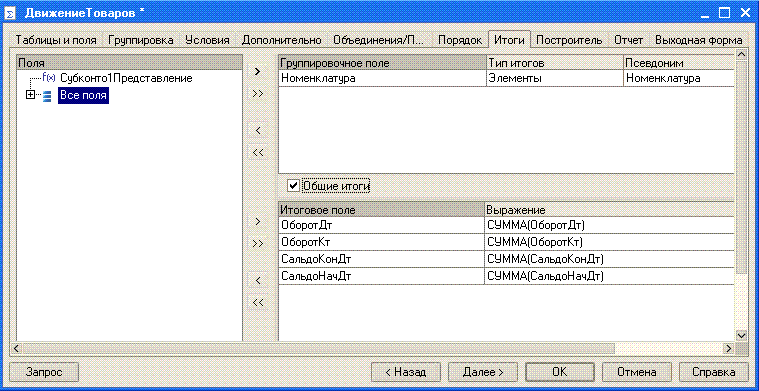This screenshot has width=759, height=391.
Task: Click the СУММА(ОборотКт) expression cell
Action: coord(609,242)
